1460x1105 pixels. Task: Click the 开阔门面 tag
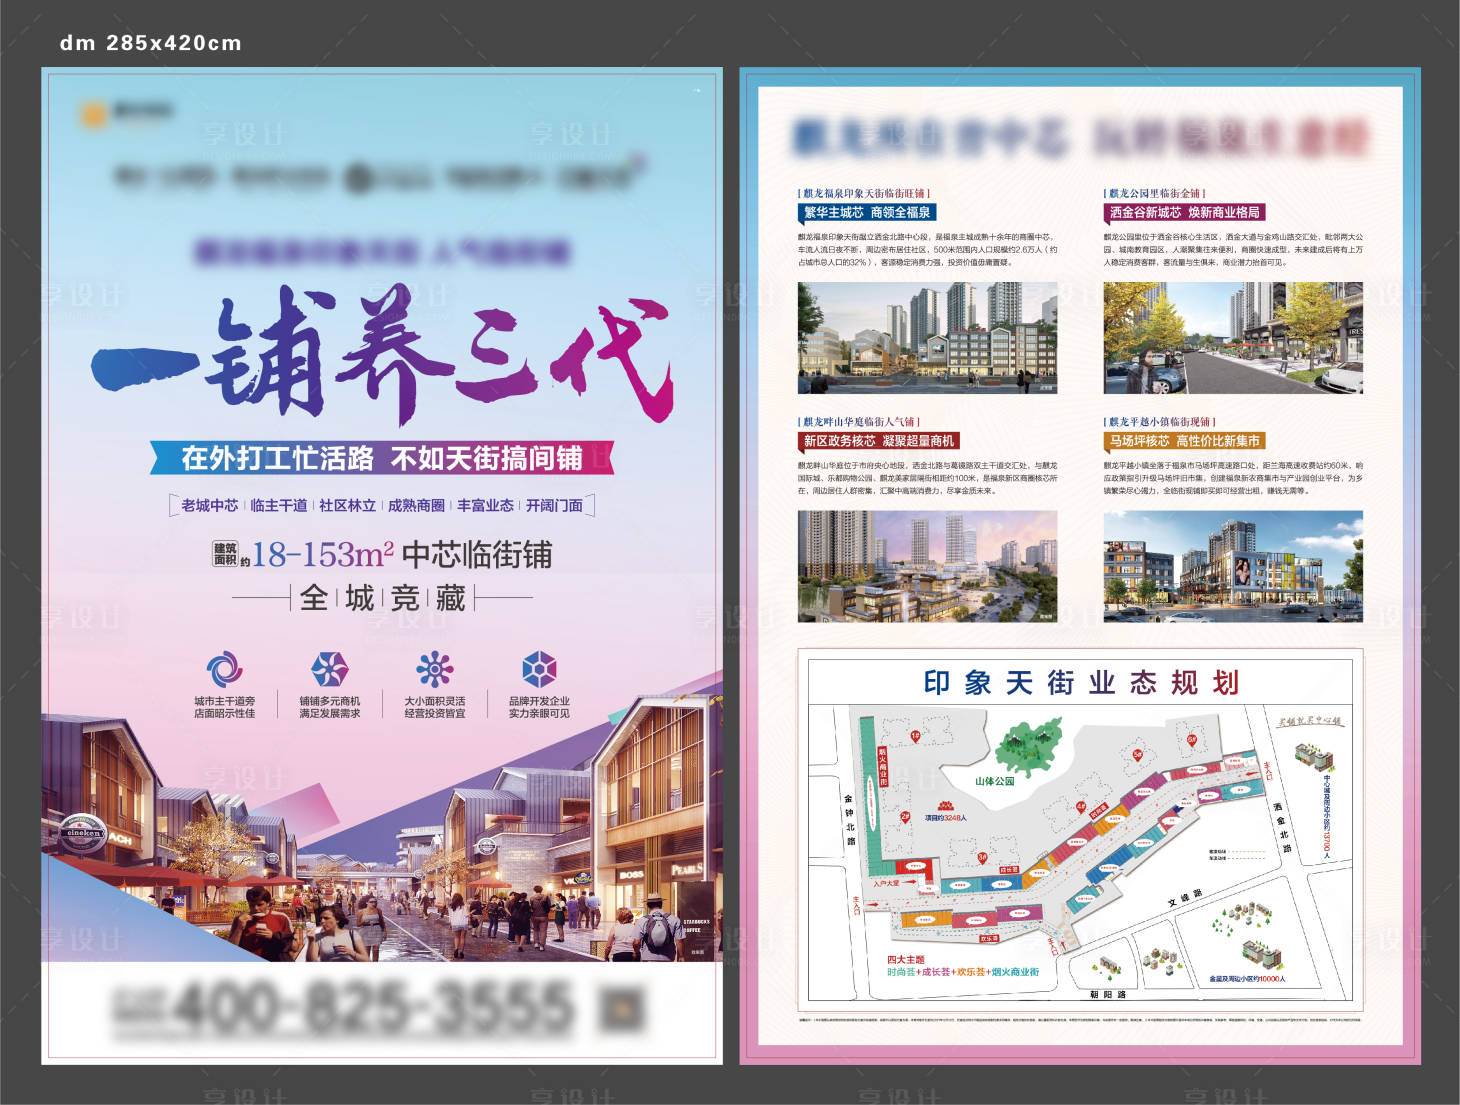554,506
